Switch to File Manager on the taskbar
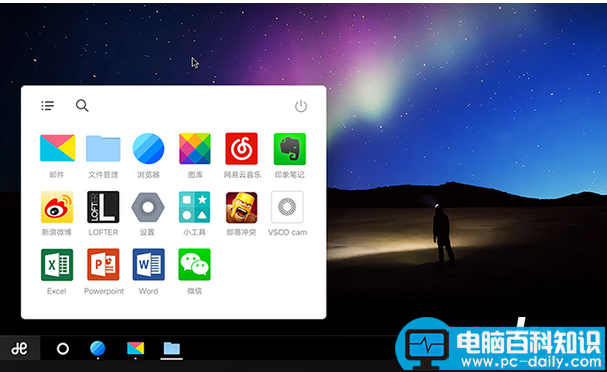The width and height of the screenshot is (607, 372). pos(171,349)
